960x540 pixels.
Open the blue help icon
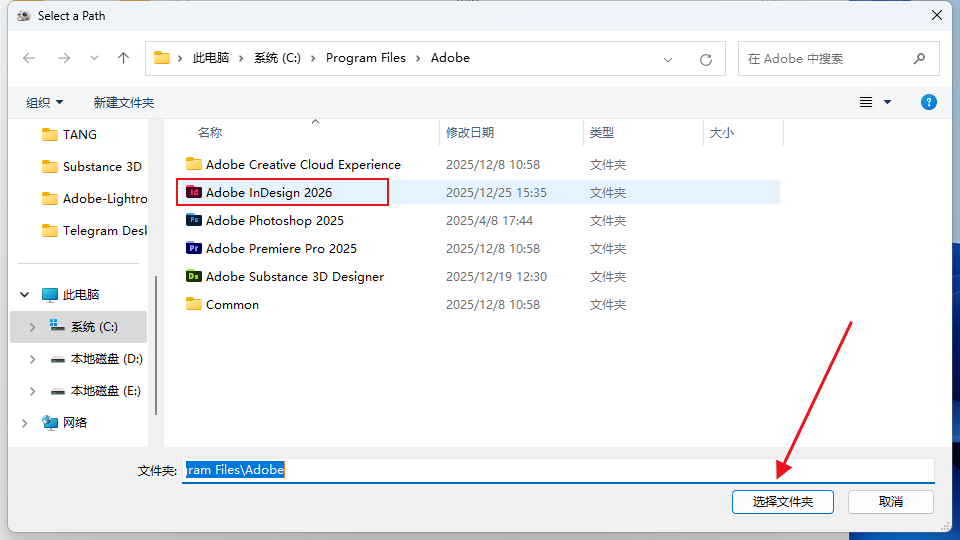click(x=929, y=102)
